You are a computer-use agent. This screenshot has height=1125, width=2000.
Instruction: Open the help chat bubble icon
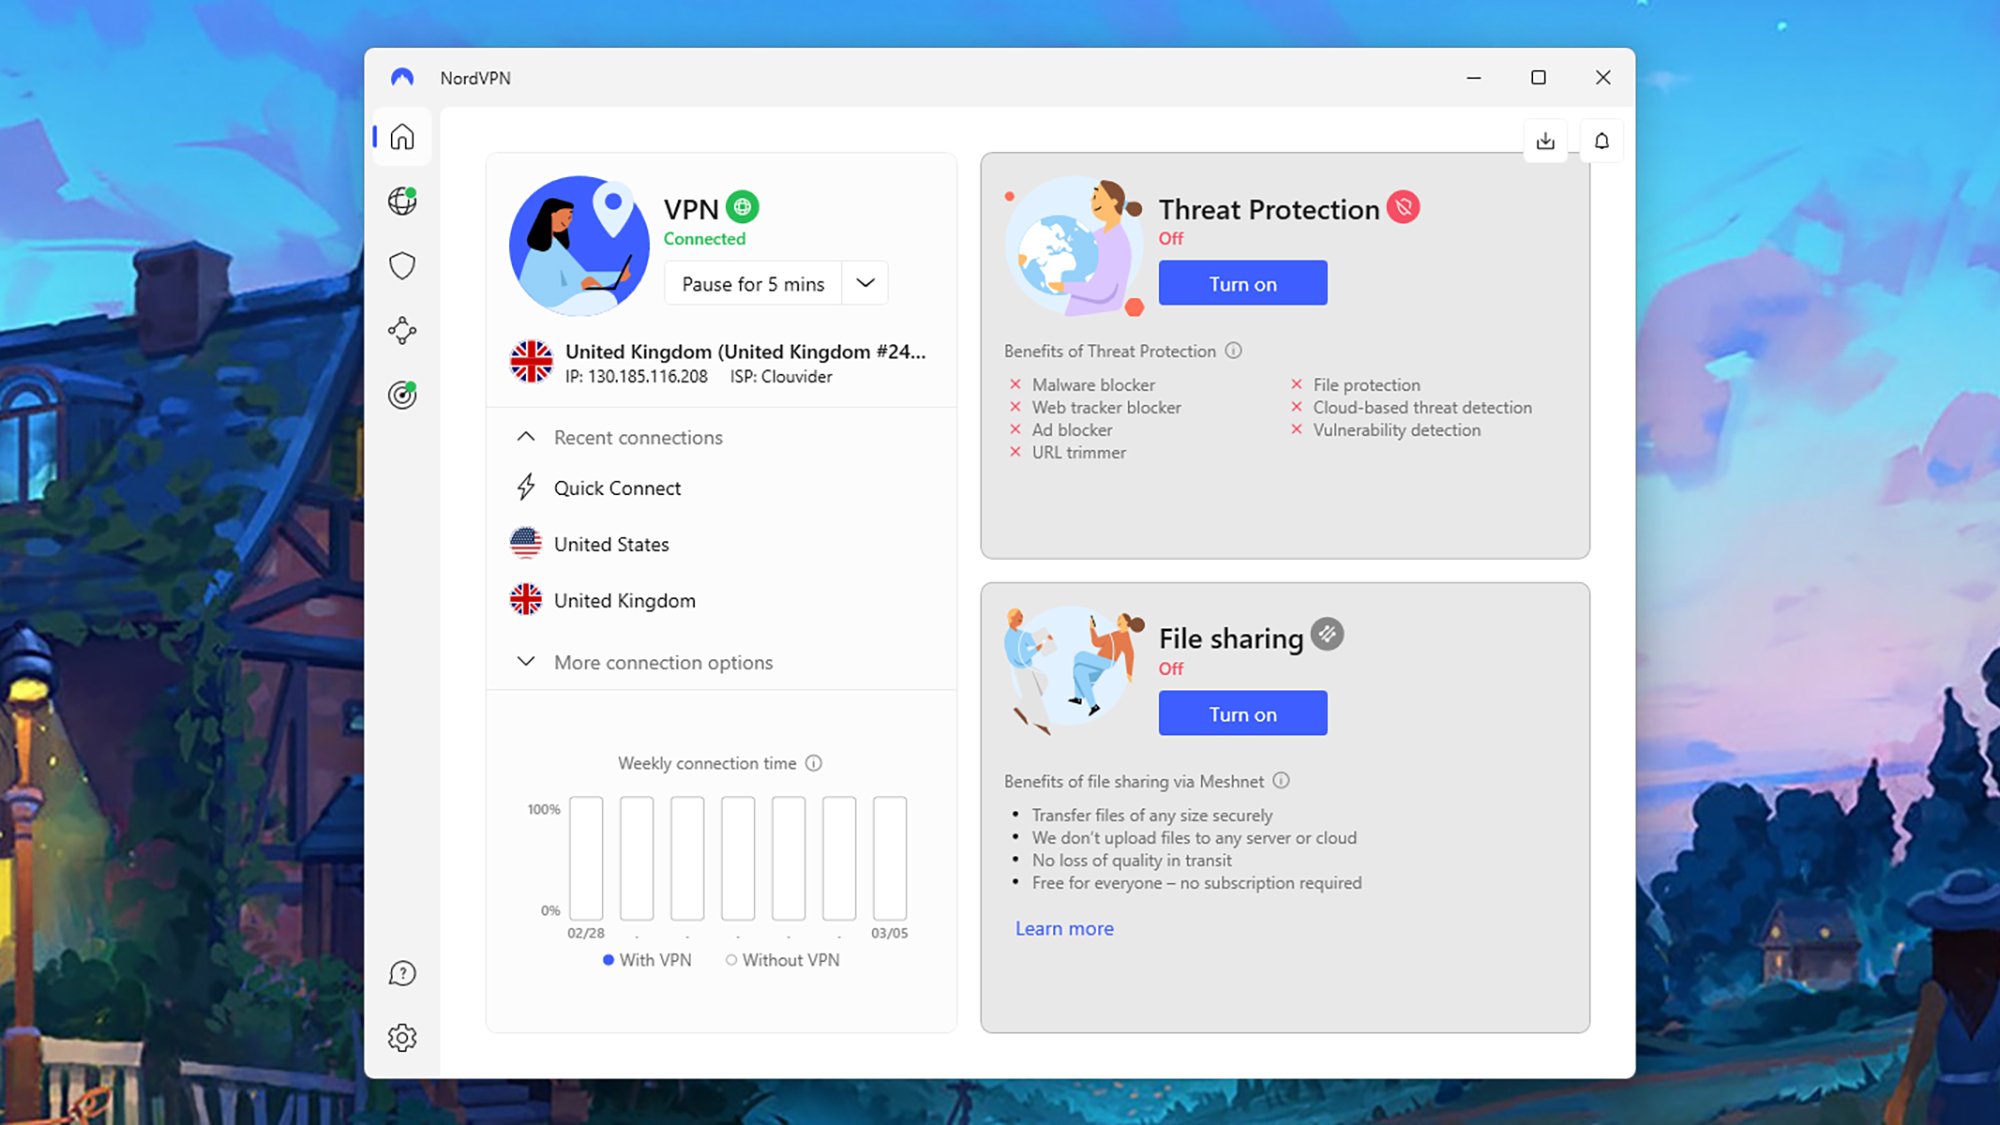click(x=402, y=973)
